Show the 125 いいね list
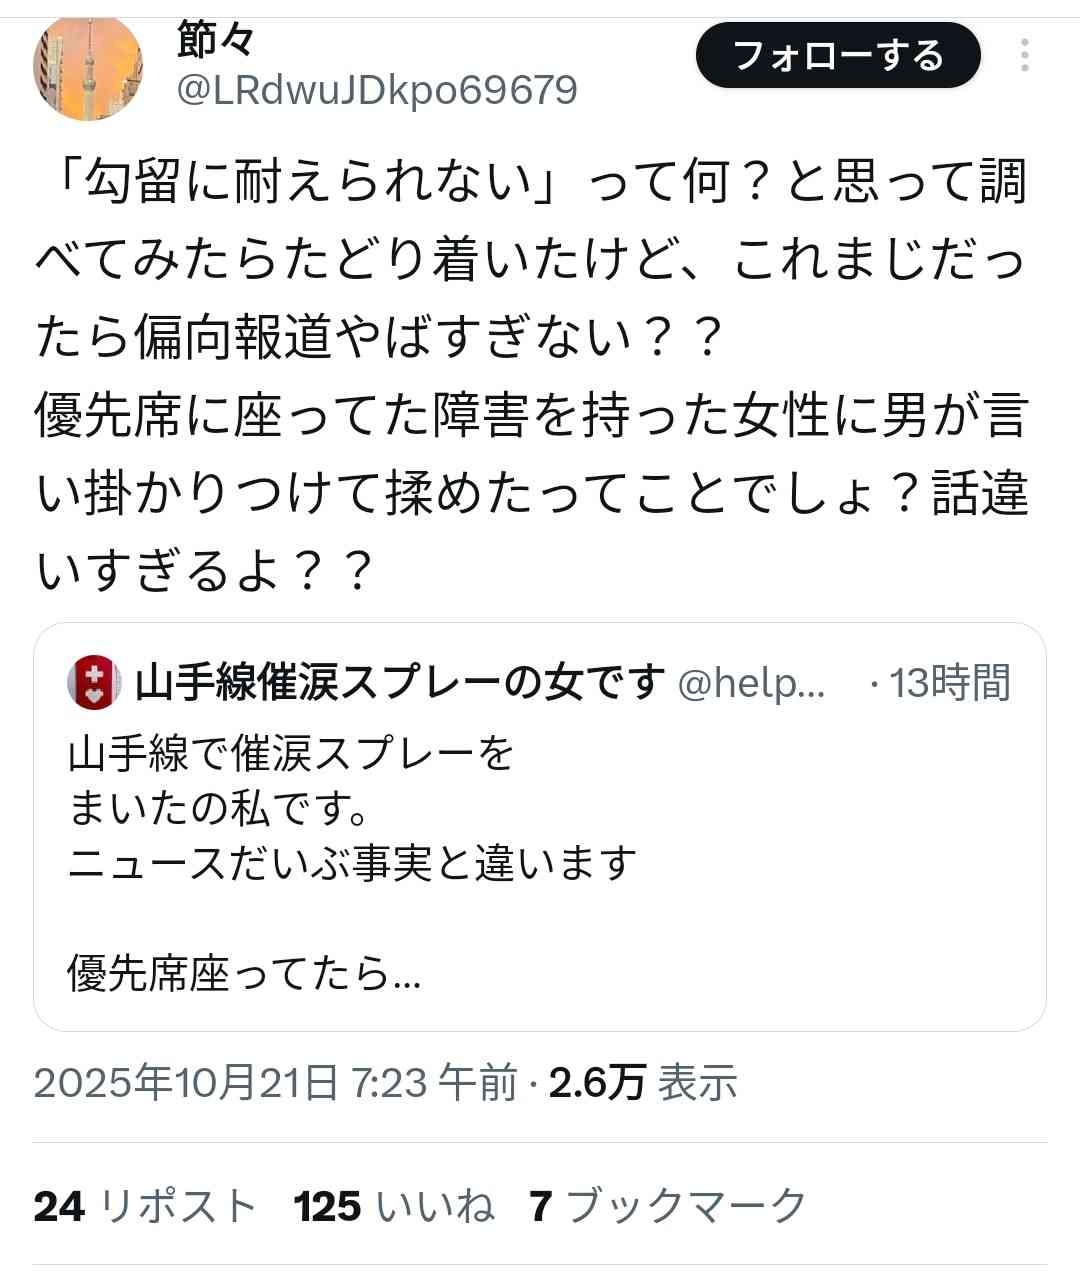1080x1287 pixels. pyautogui.click(x=394, y=1206)
